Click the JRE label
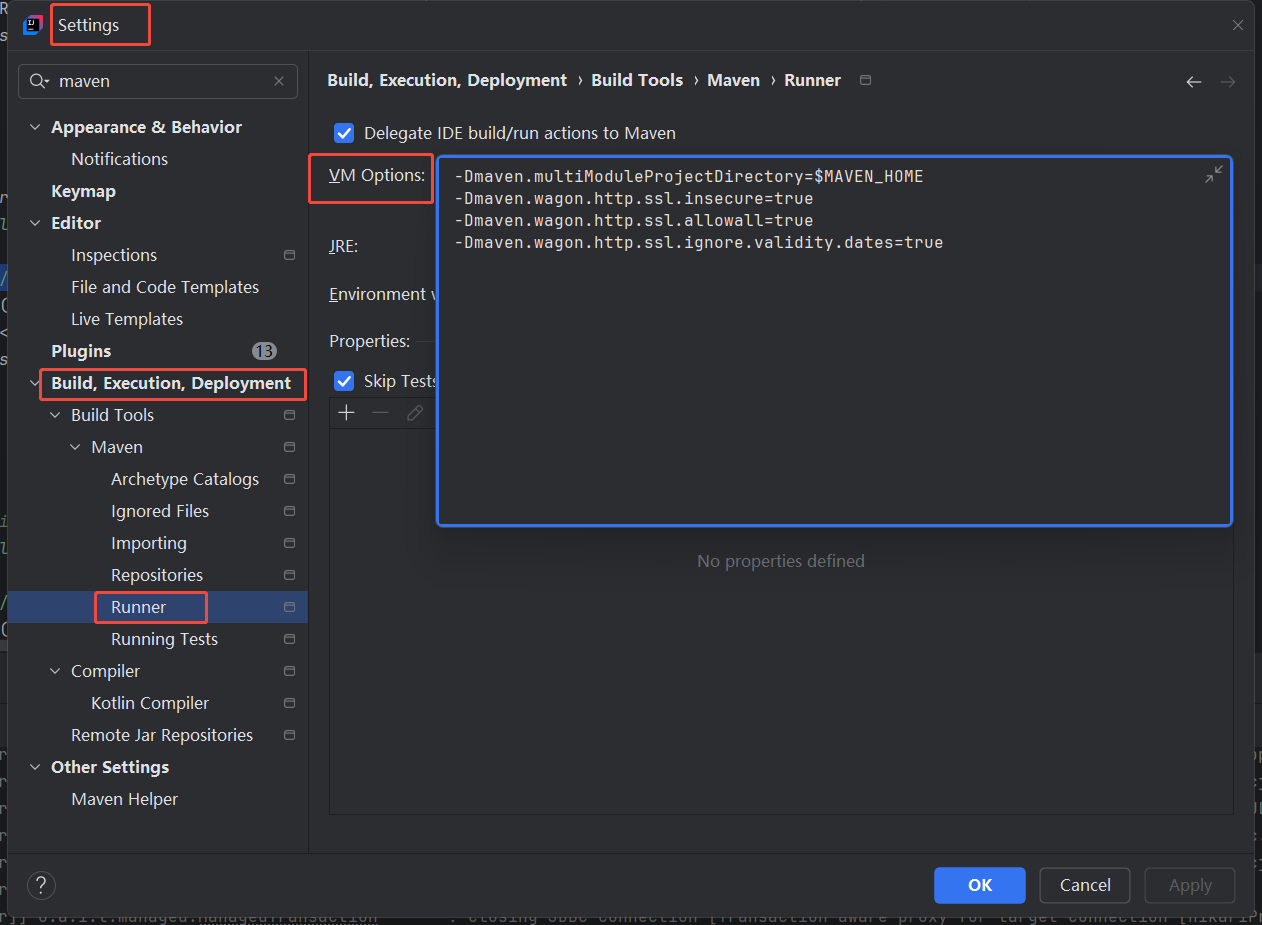Viewport: 1262px width, 925px height. pyautogui.click(x=343, y=246)
